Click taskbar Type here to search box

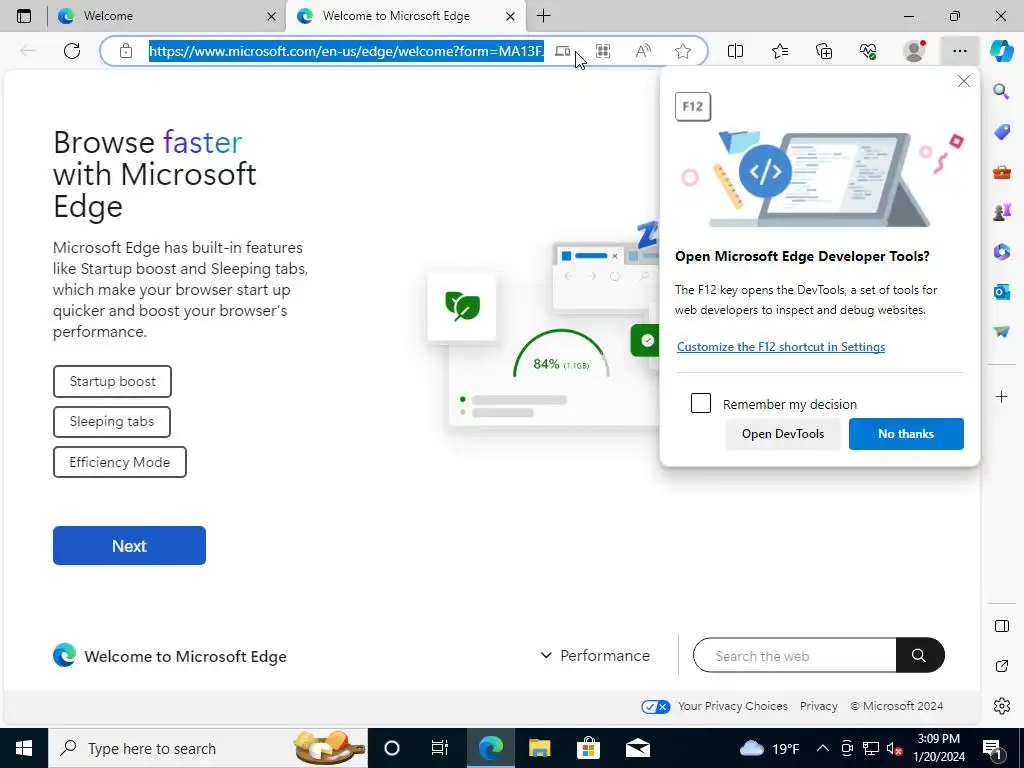point(208,748)
